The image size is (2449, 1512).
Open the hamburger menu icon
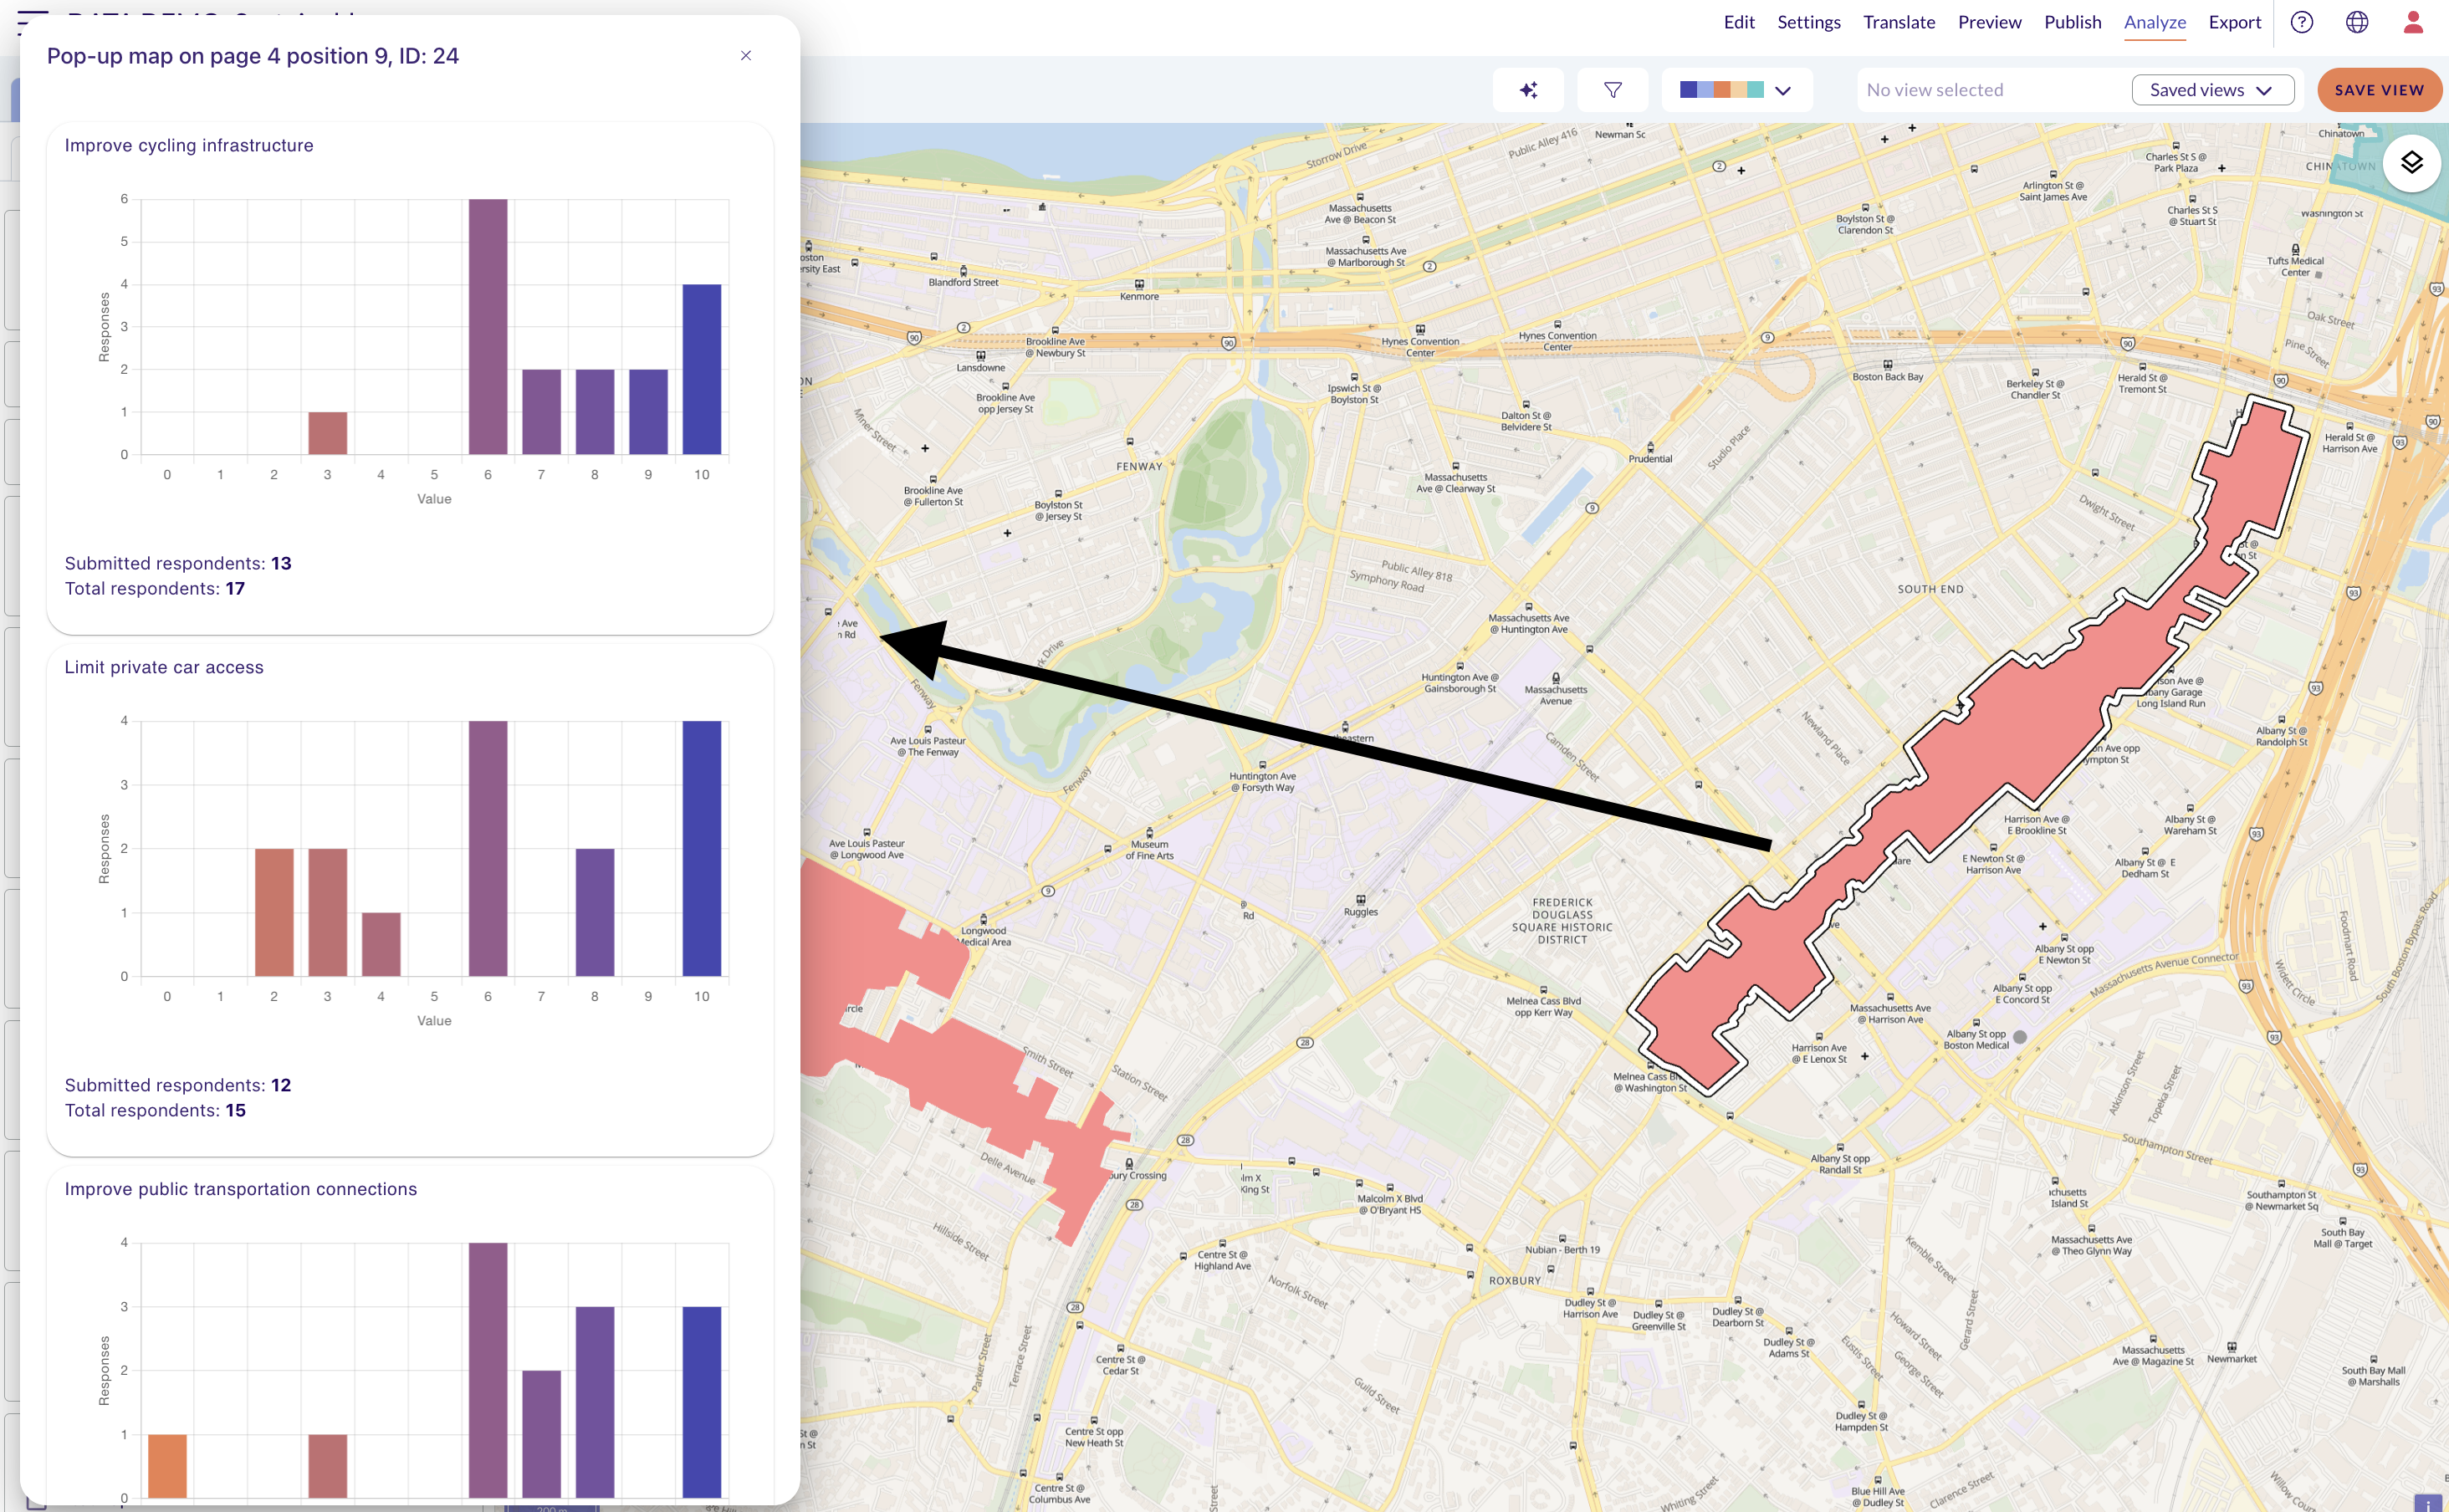click(32, 20)
